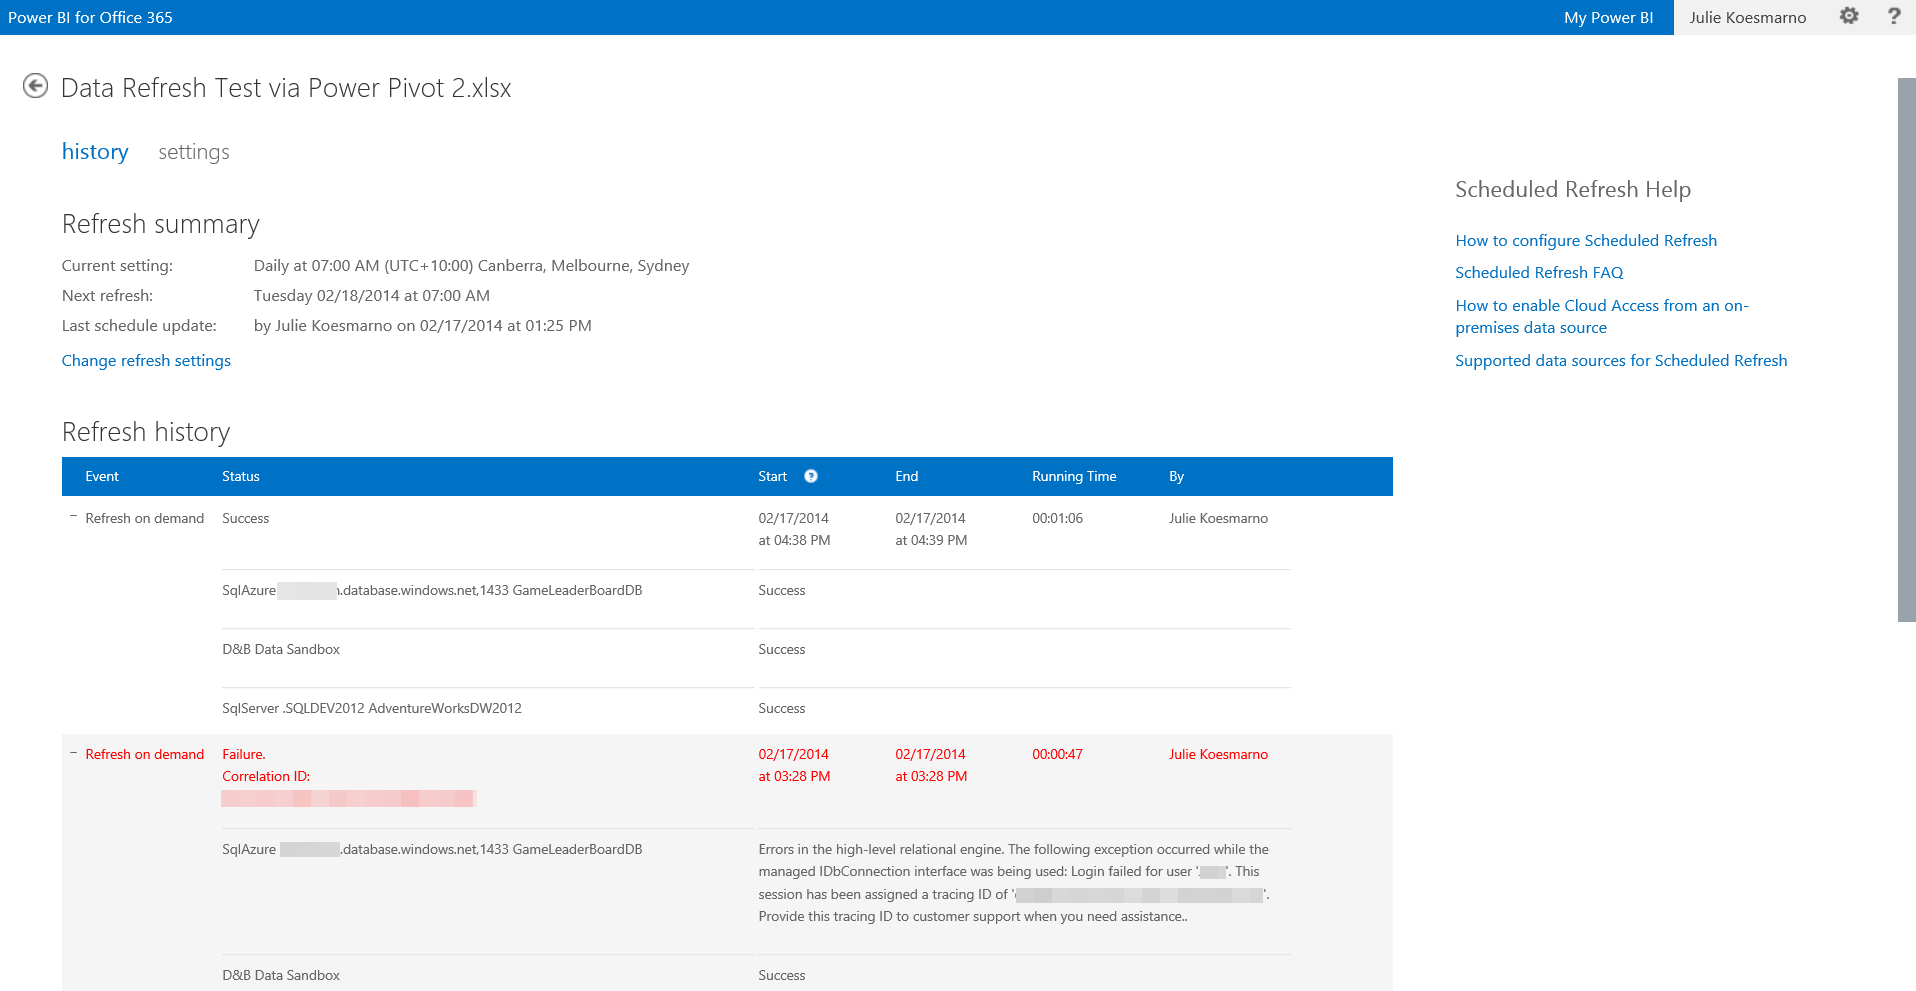Image resolution: width=1916 pixels, height=991 pixels.
Task: Click the red Failure. status text
Action: [x=244, y=754]
